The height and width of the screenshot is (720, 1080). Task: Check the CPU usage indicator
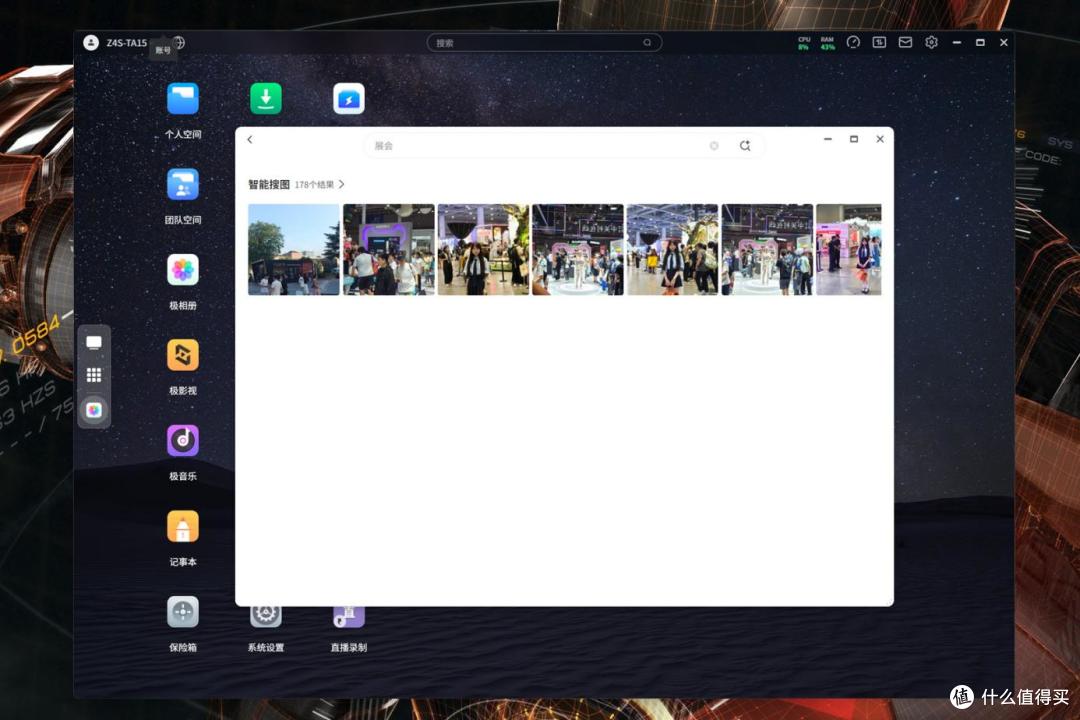click(x=804, y=43)
